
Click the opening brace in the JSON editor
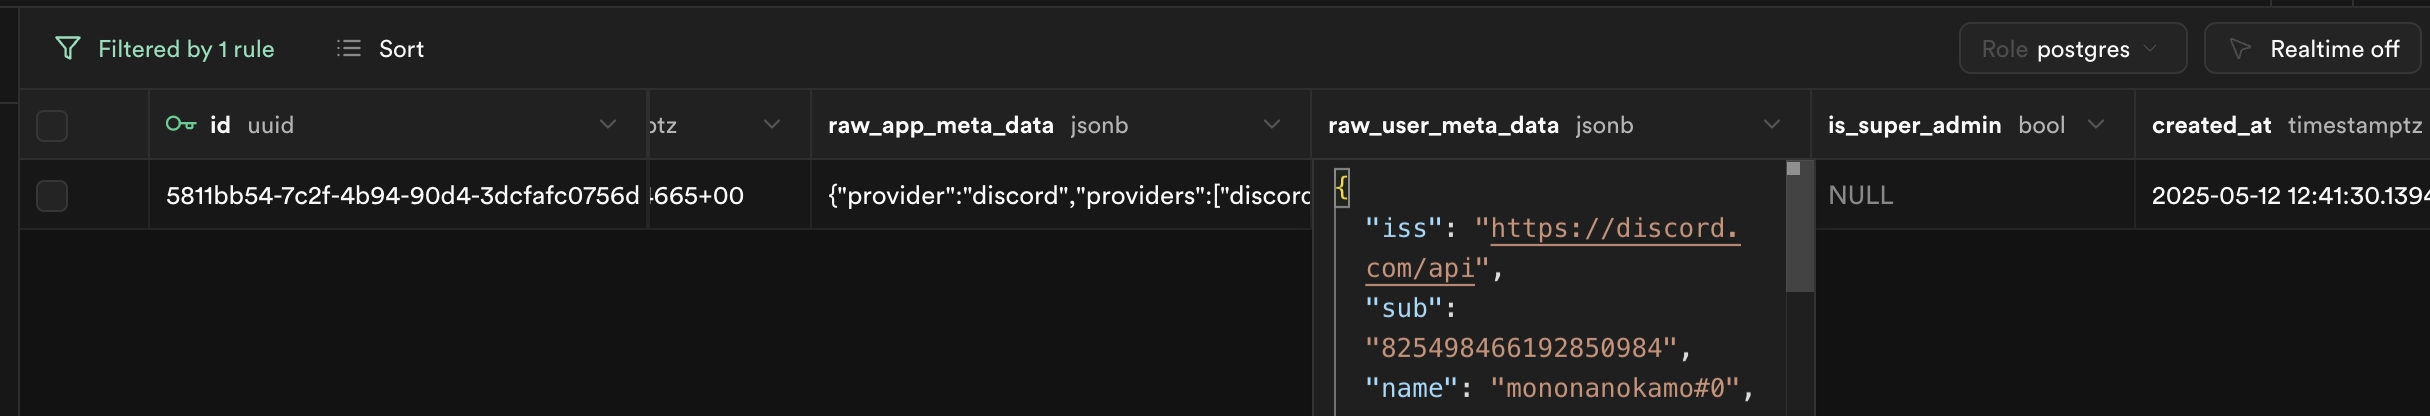click(1342, 187)
